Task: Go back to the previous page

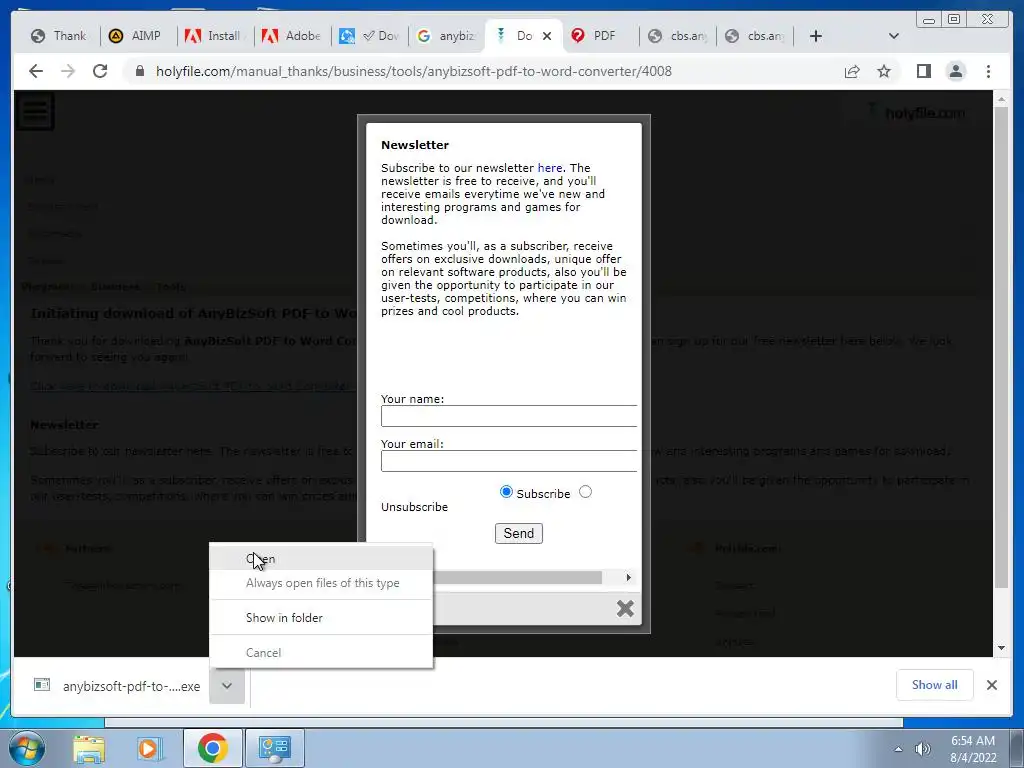Action: (x=36, y=71)
